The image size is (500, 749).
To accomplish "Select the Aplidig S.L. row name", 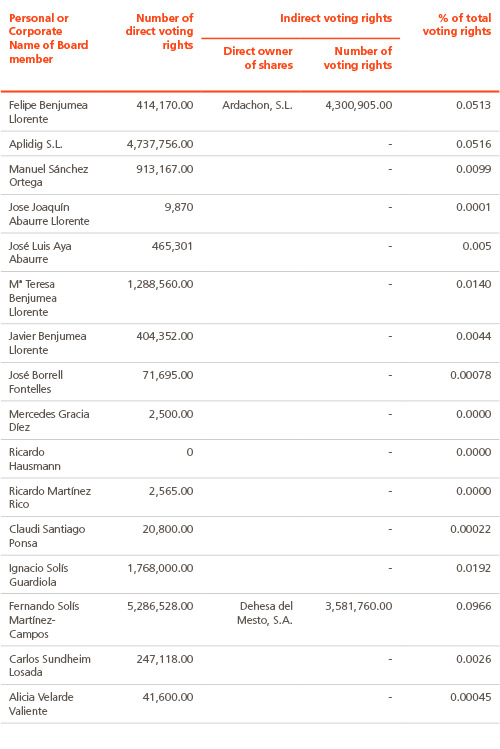I will [35, 144].
